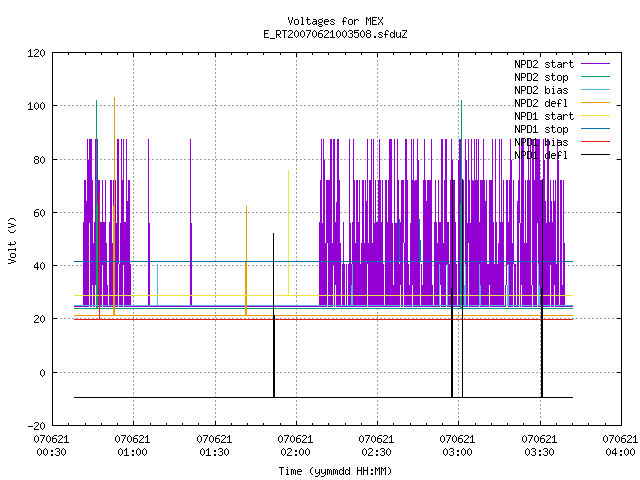Viewport: 640px width, 480px height.
Task: Click the 'Time (yymmdd HH:MM)' x-axis label
Action: [x=335, y=471]
